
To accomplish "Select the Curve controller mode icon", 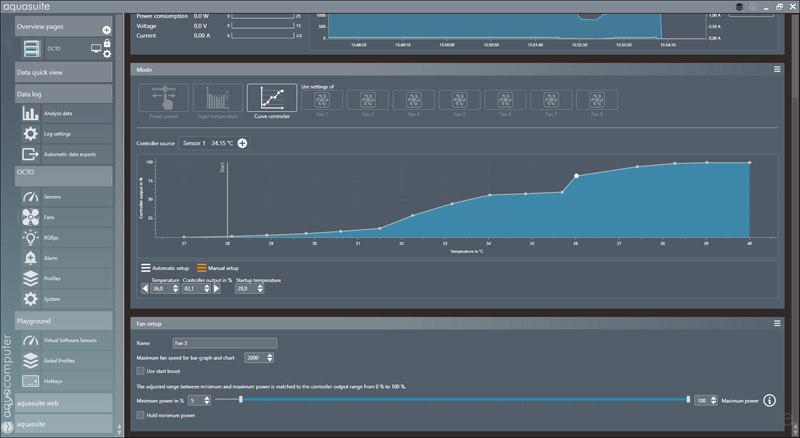I will coord(272,100).
